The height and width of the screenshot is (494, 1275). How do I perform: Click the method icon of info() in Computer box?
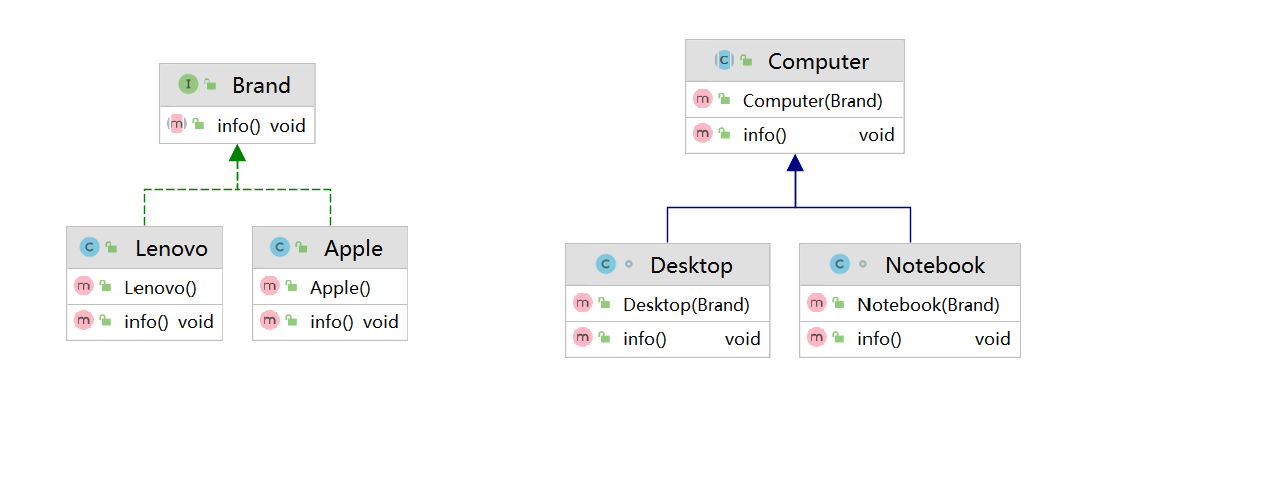(x=702, y=134)
